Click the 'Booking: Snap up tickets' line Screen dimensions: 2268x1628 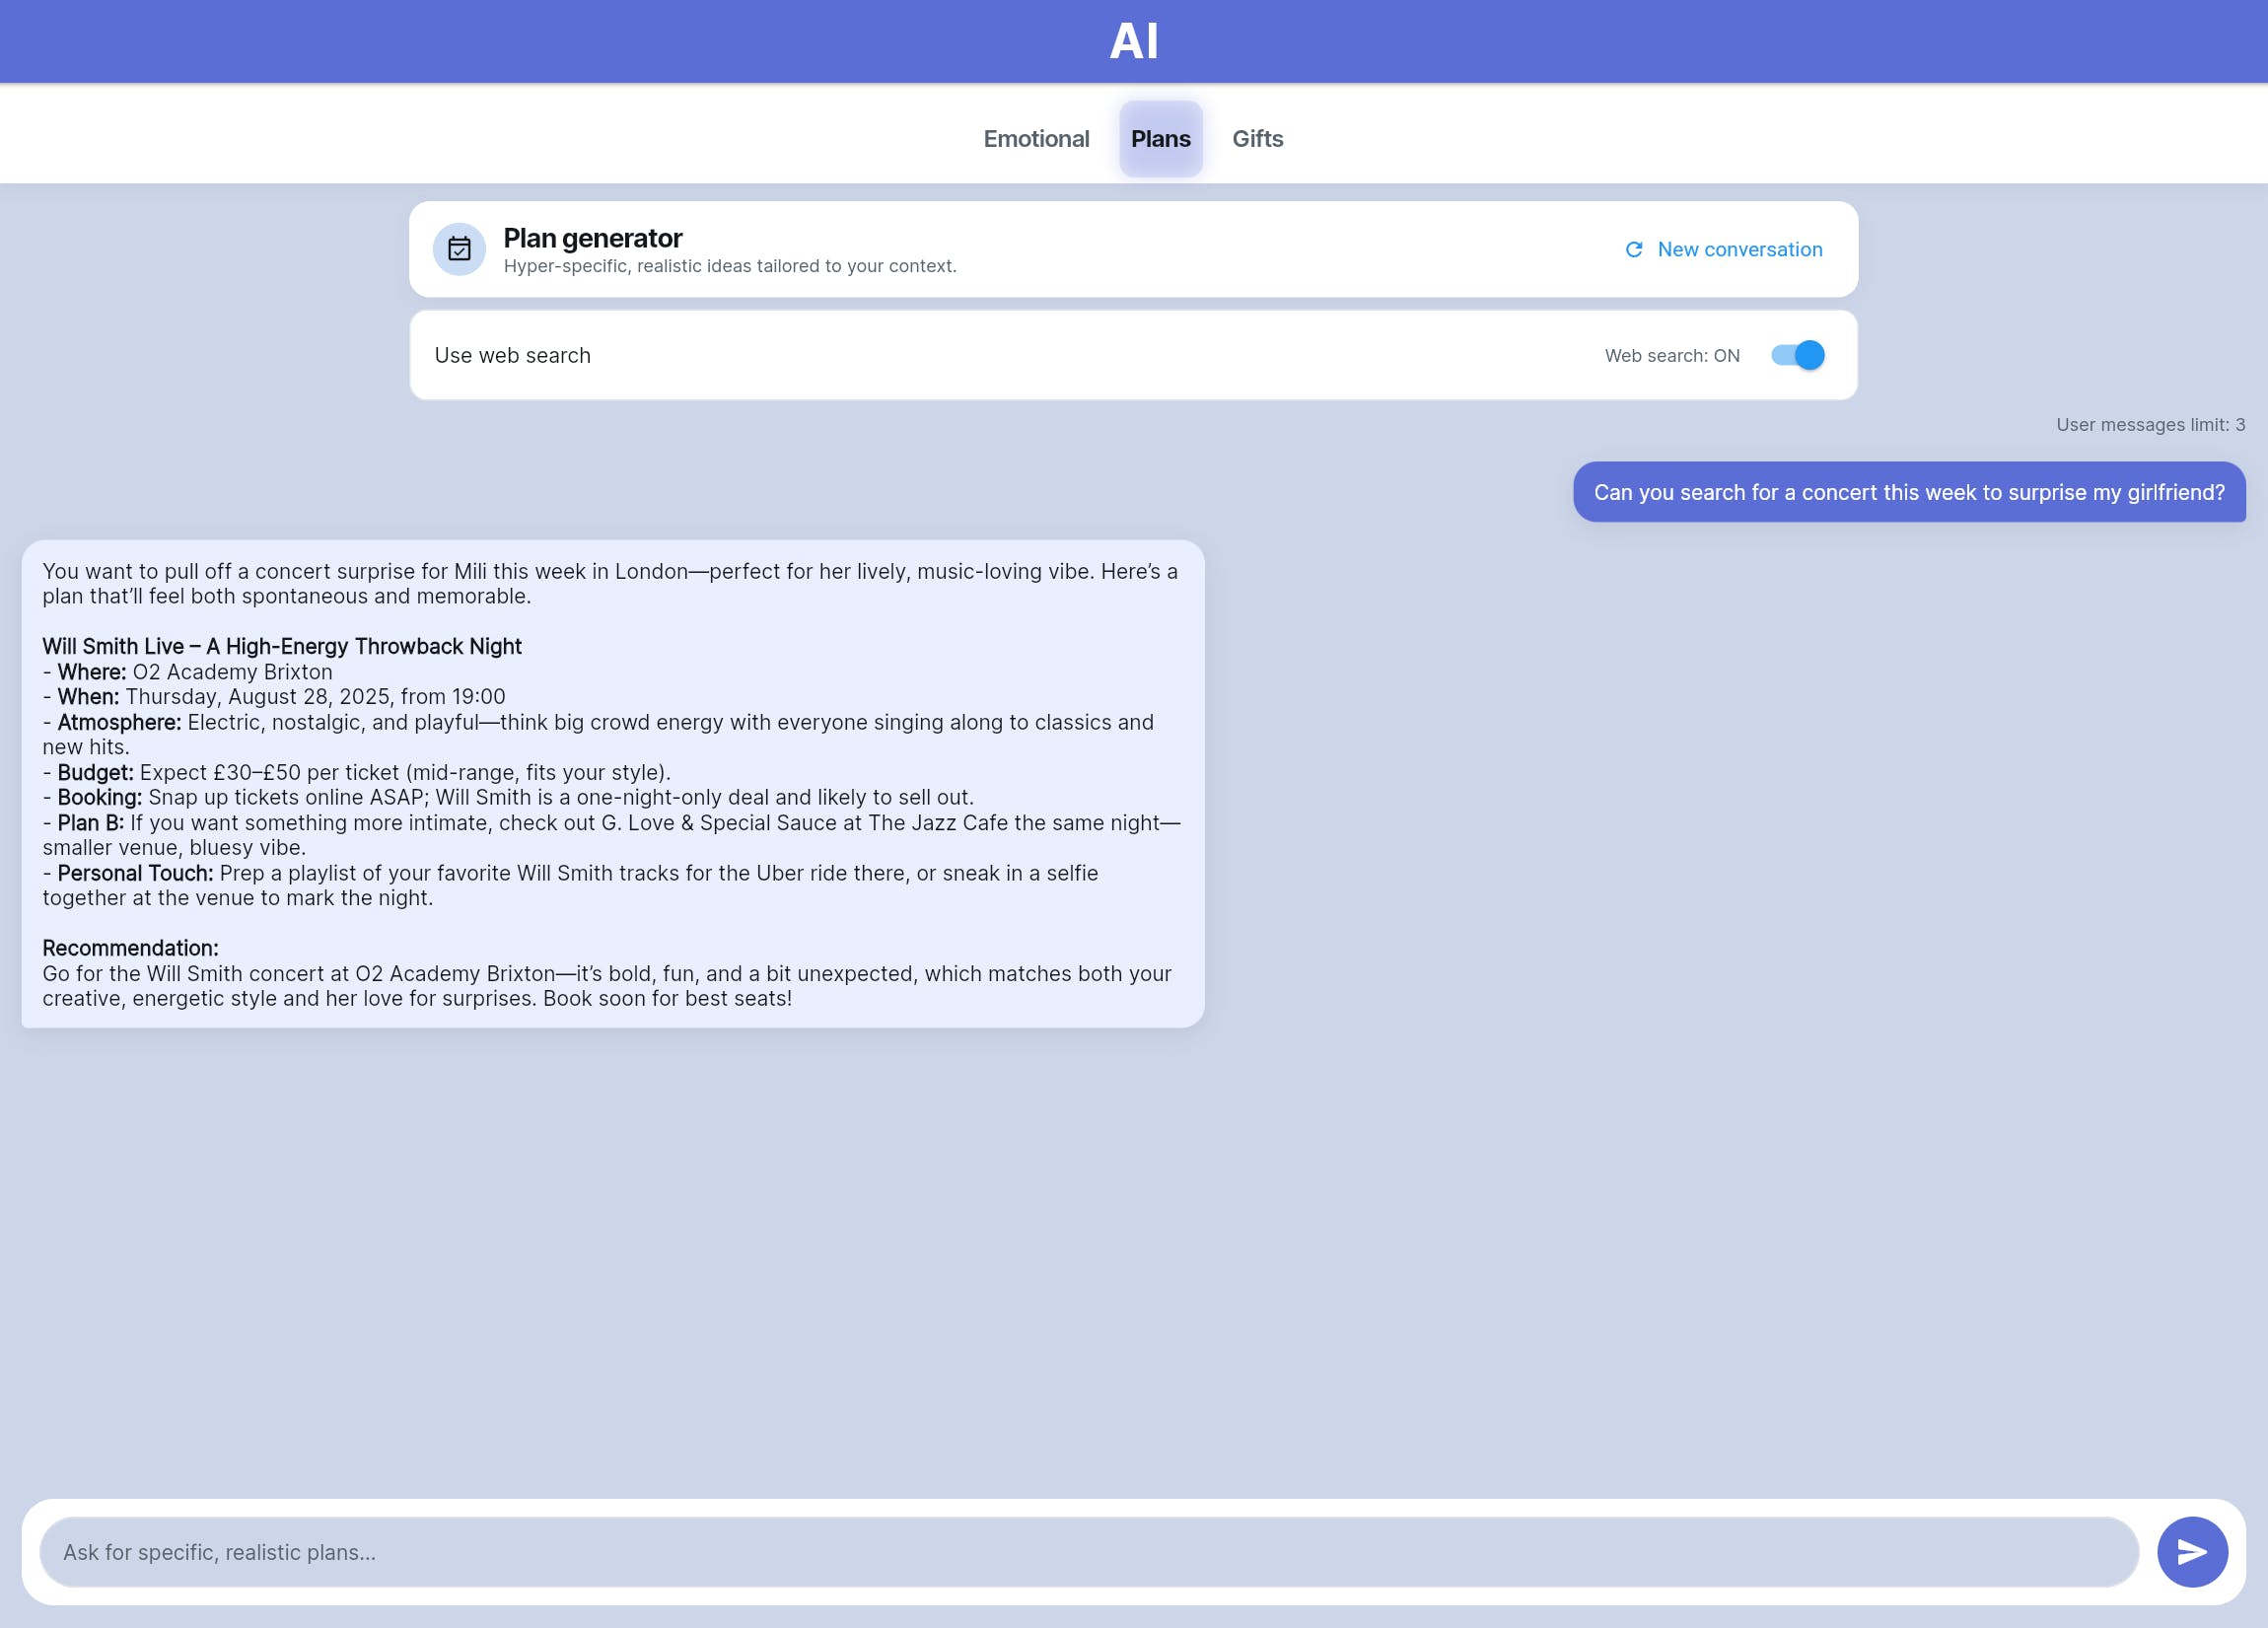point(508,798)
